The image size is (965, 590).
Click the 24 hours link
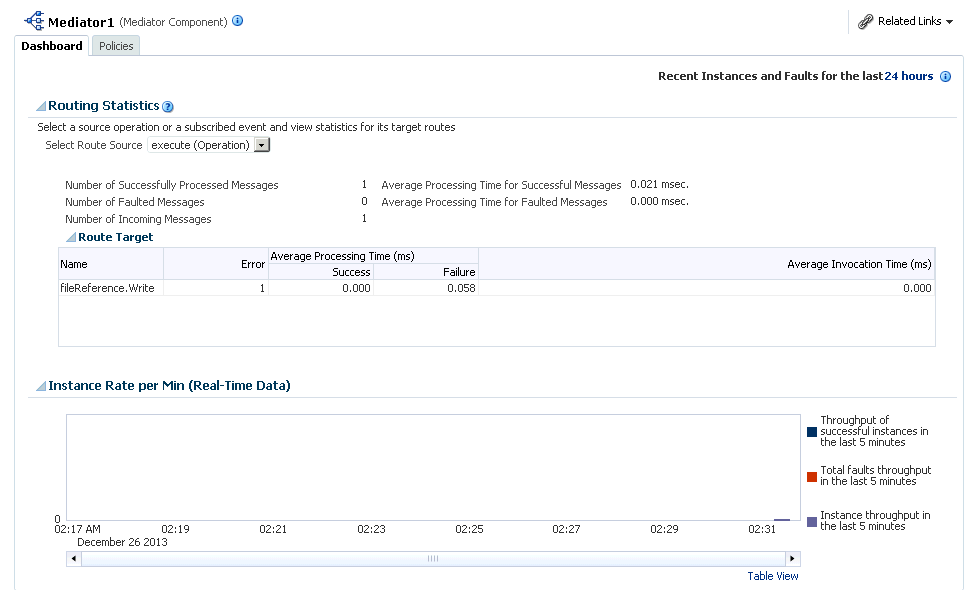pos(908,76)
